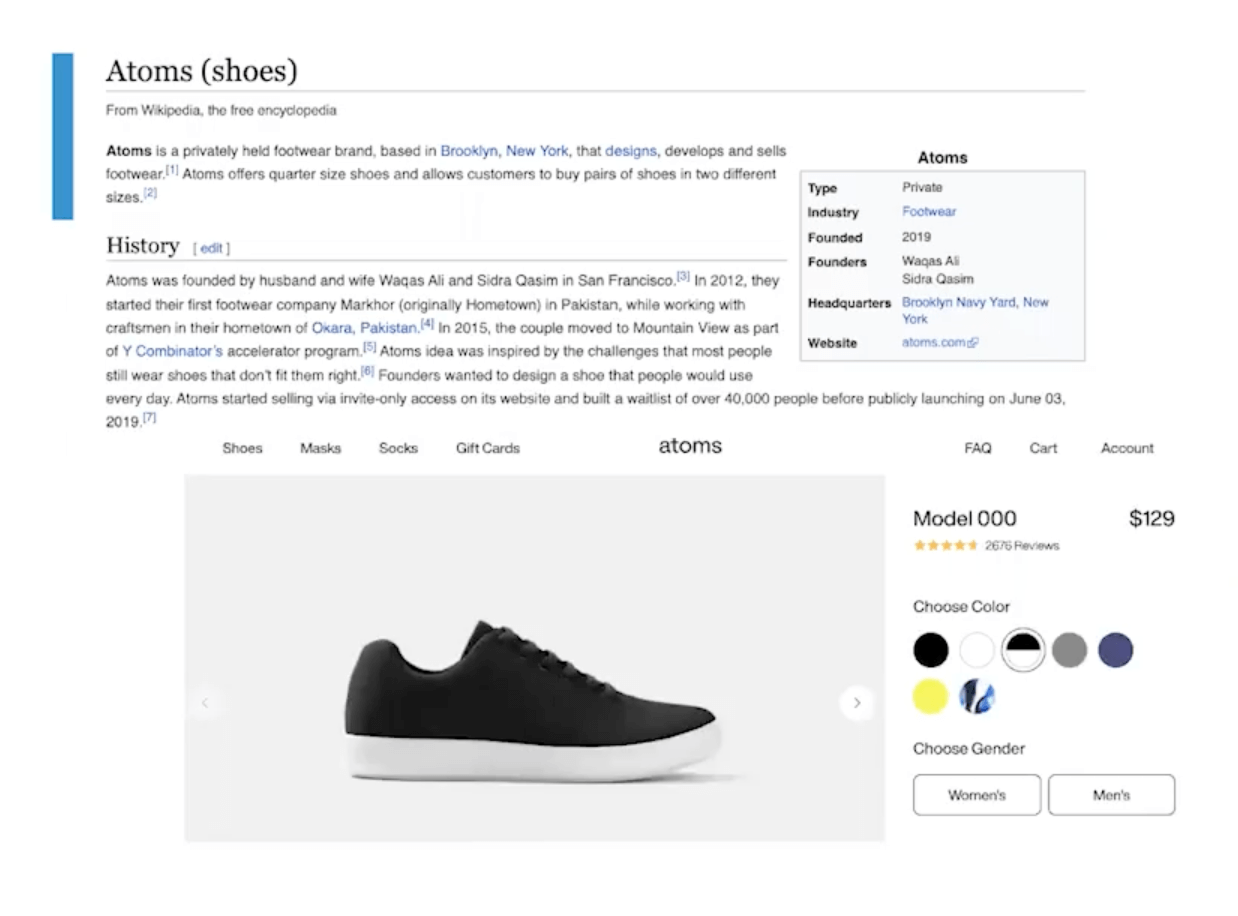Screen dimensions: 1238x916
Task: Select the white color swatch
Action: pyautogui.click(x=977, y=650)
